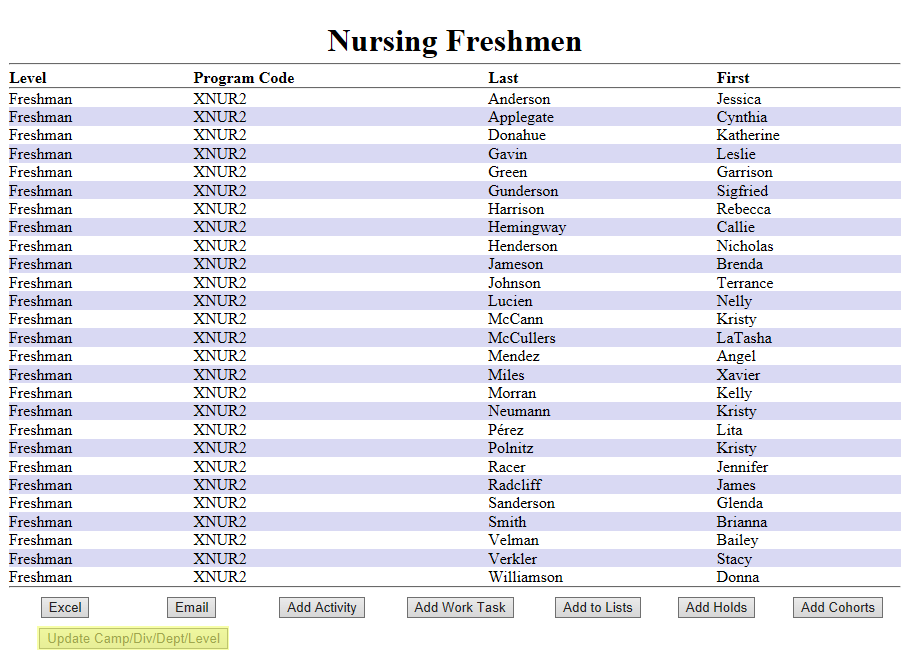Viewport: 908px width, 663px height.
Task: Add these students to Lists
Action: coord(597,607)
